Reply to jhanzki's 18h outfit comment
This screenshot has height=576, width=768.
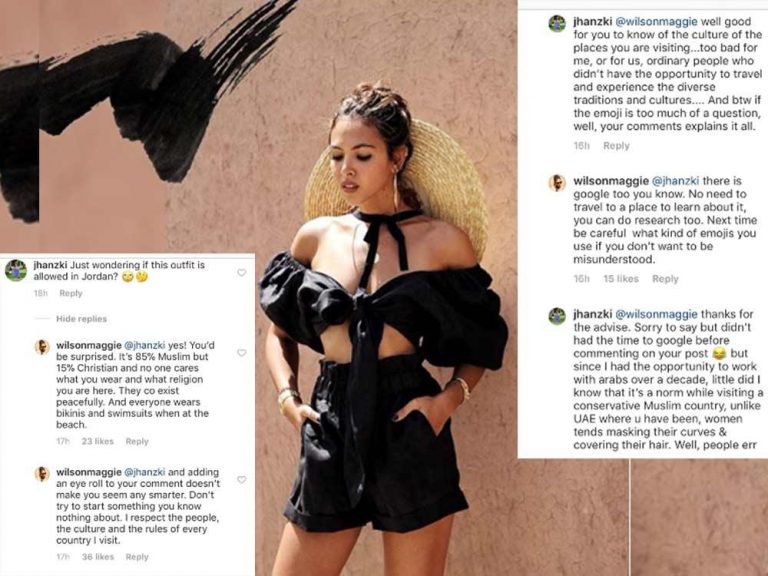[71, 293]
